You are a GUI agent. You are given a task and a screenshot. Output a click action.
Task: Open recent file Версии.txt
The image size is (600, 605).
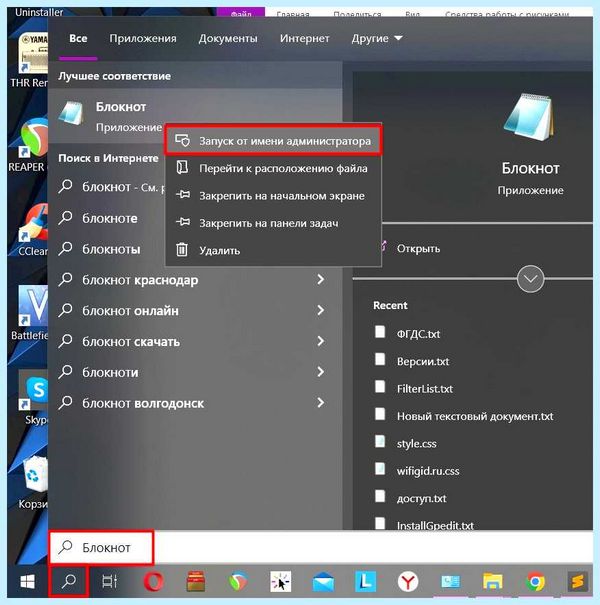coord(423,361)
